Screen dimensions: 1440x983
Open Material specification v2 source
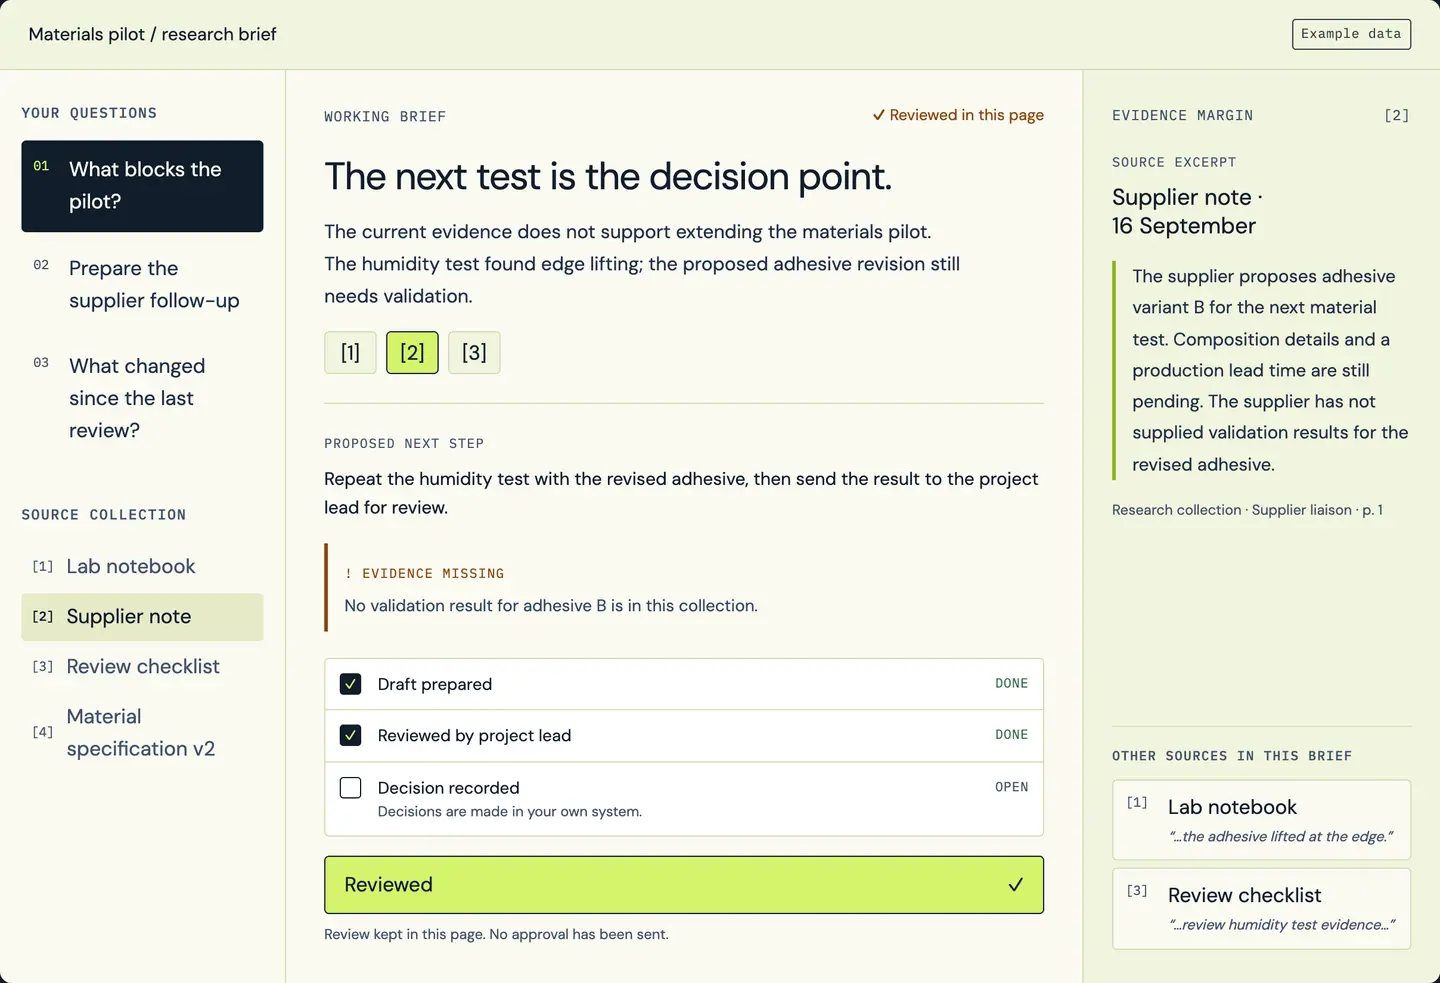(x=142, y=733)
